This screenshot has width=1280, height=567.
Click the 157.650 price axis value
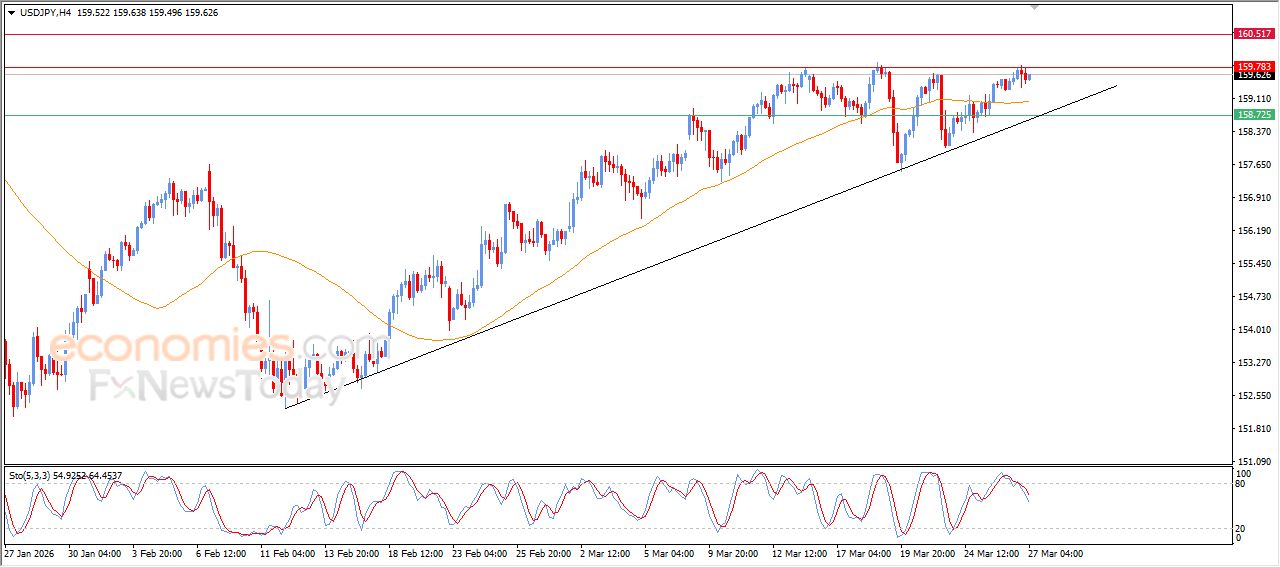pos(1253,165)
